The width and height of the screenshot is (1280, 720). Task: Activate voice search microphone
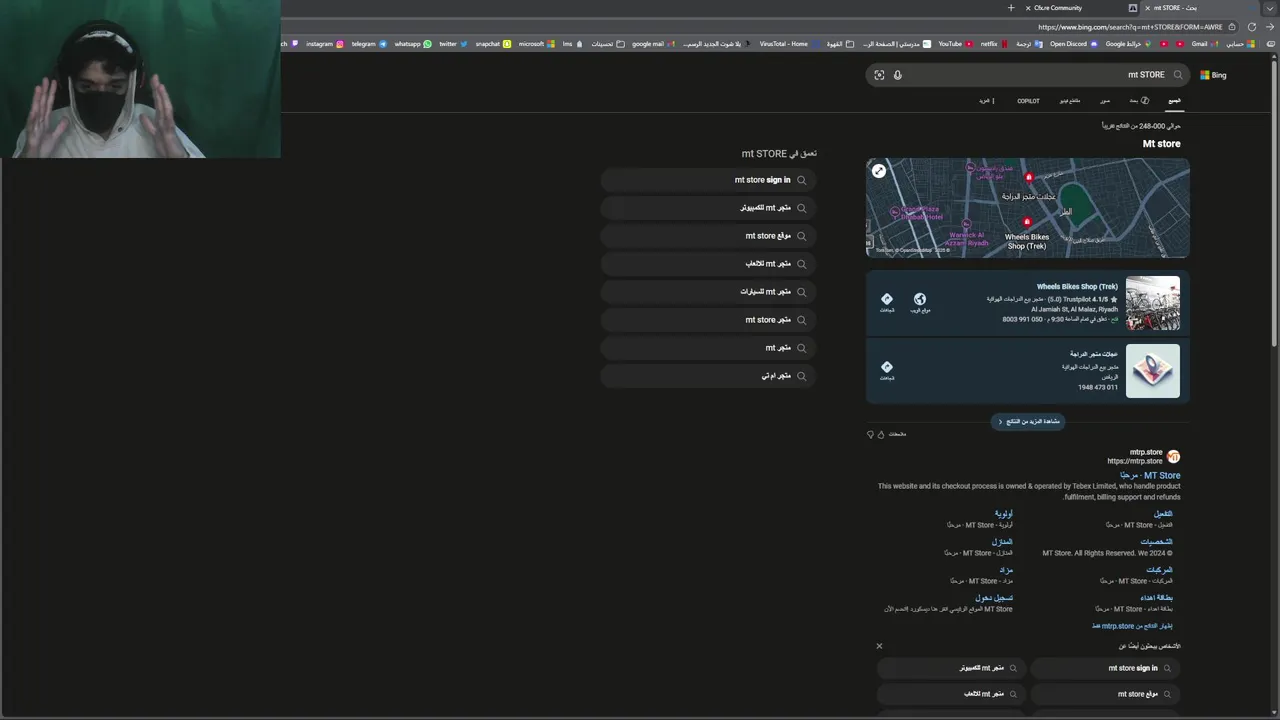pos(897,75)
